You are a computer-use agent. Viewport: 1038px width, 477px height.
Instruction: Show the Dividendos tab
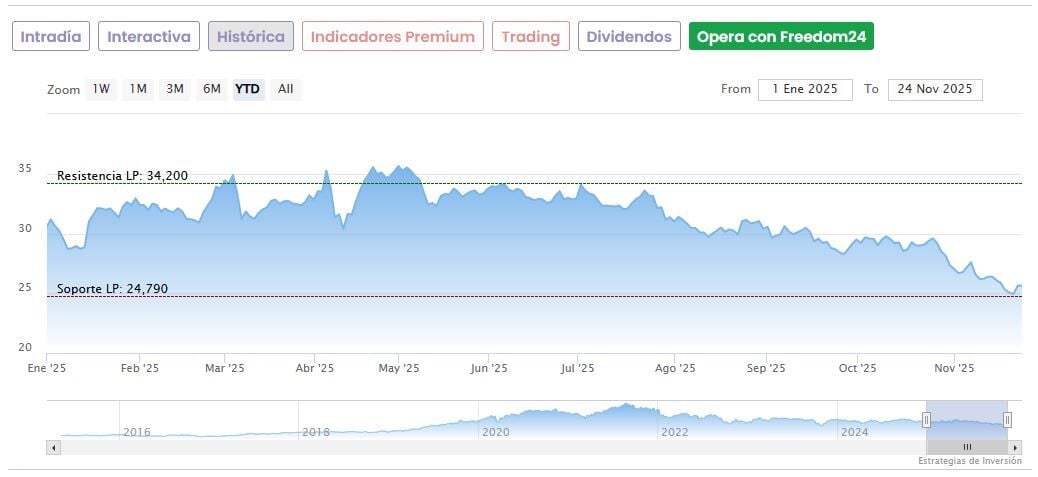629,37
